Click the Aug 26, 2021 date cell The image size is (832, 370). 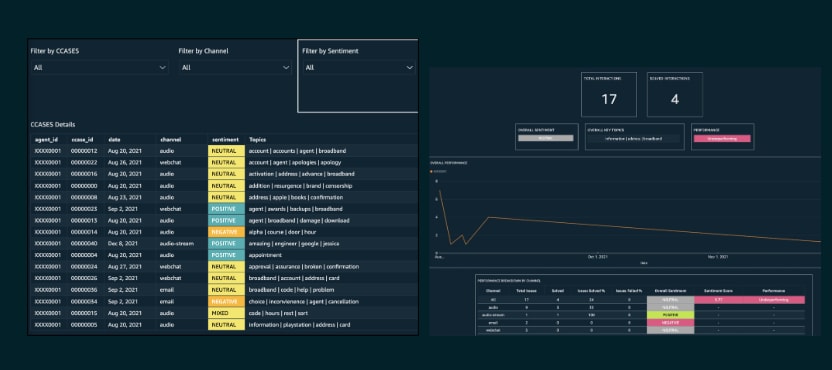125,162
